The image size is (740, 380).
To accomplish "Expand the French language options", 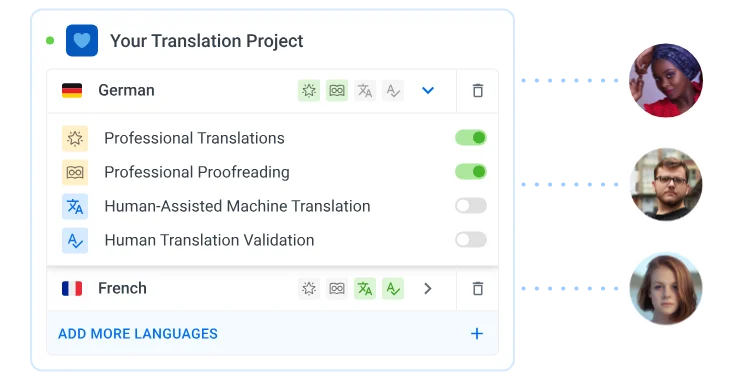I will (x=428, y=288).
